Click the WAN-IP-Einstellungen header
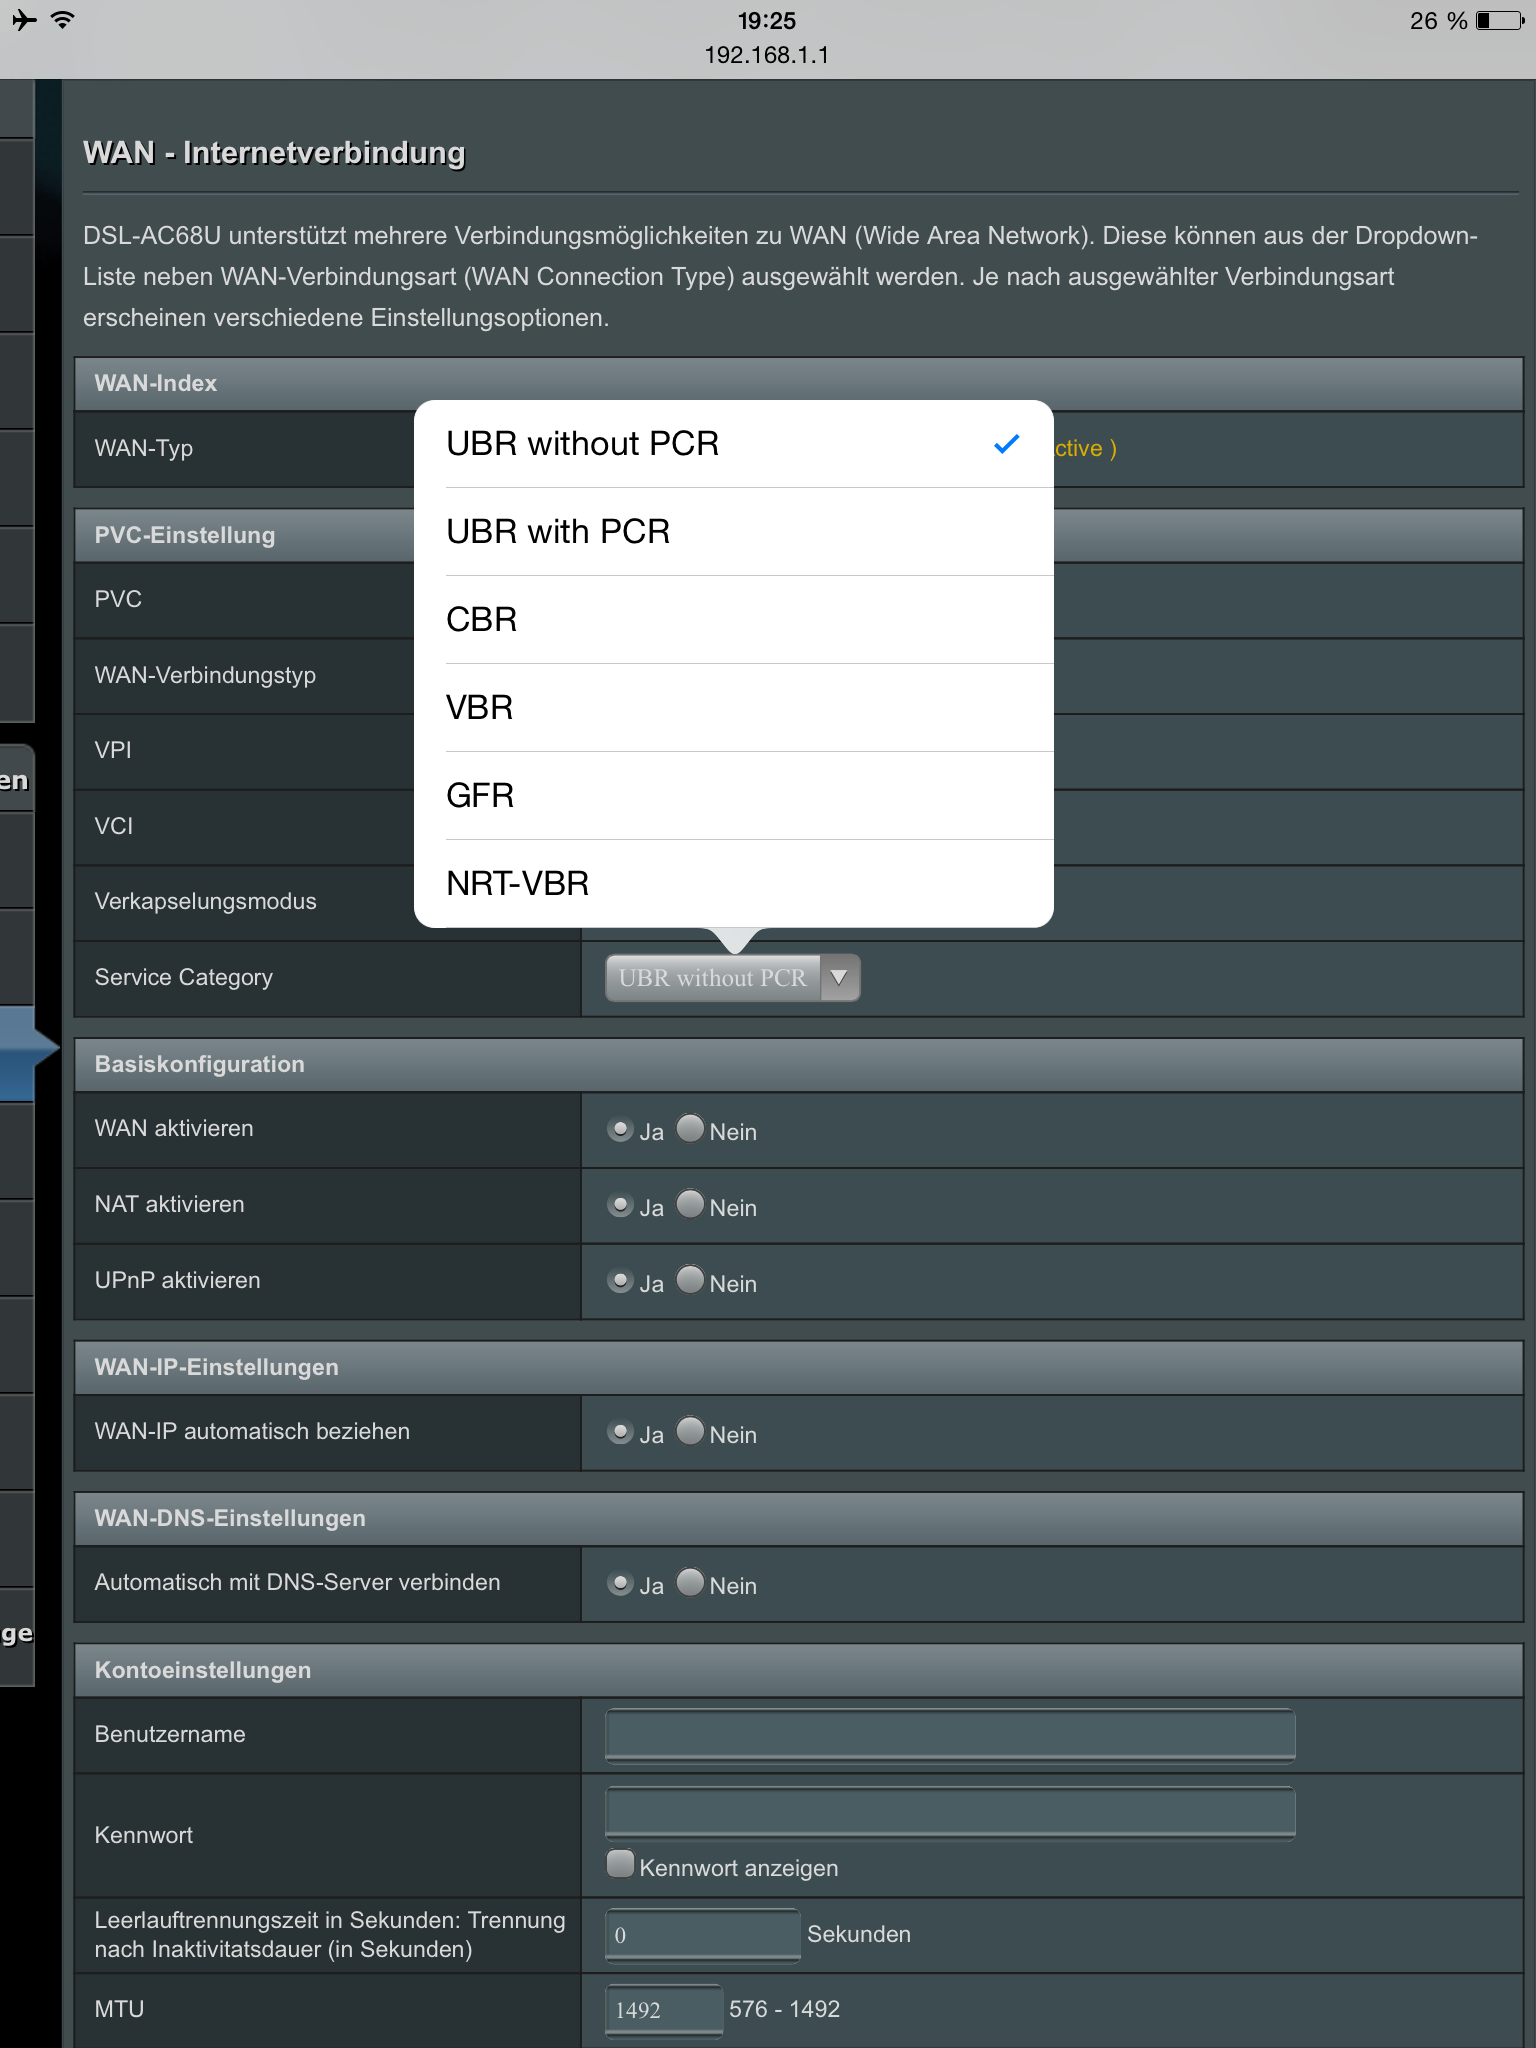 [799, 1368]
